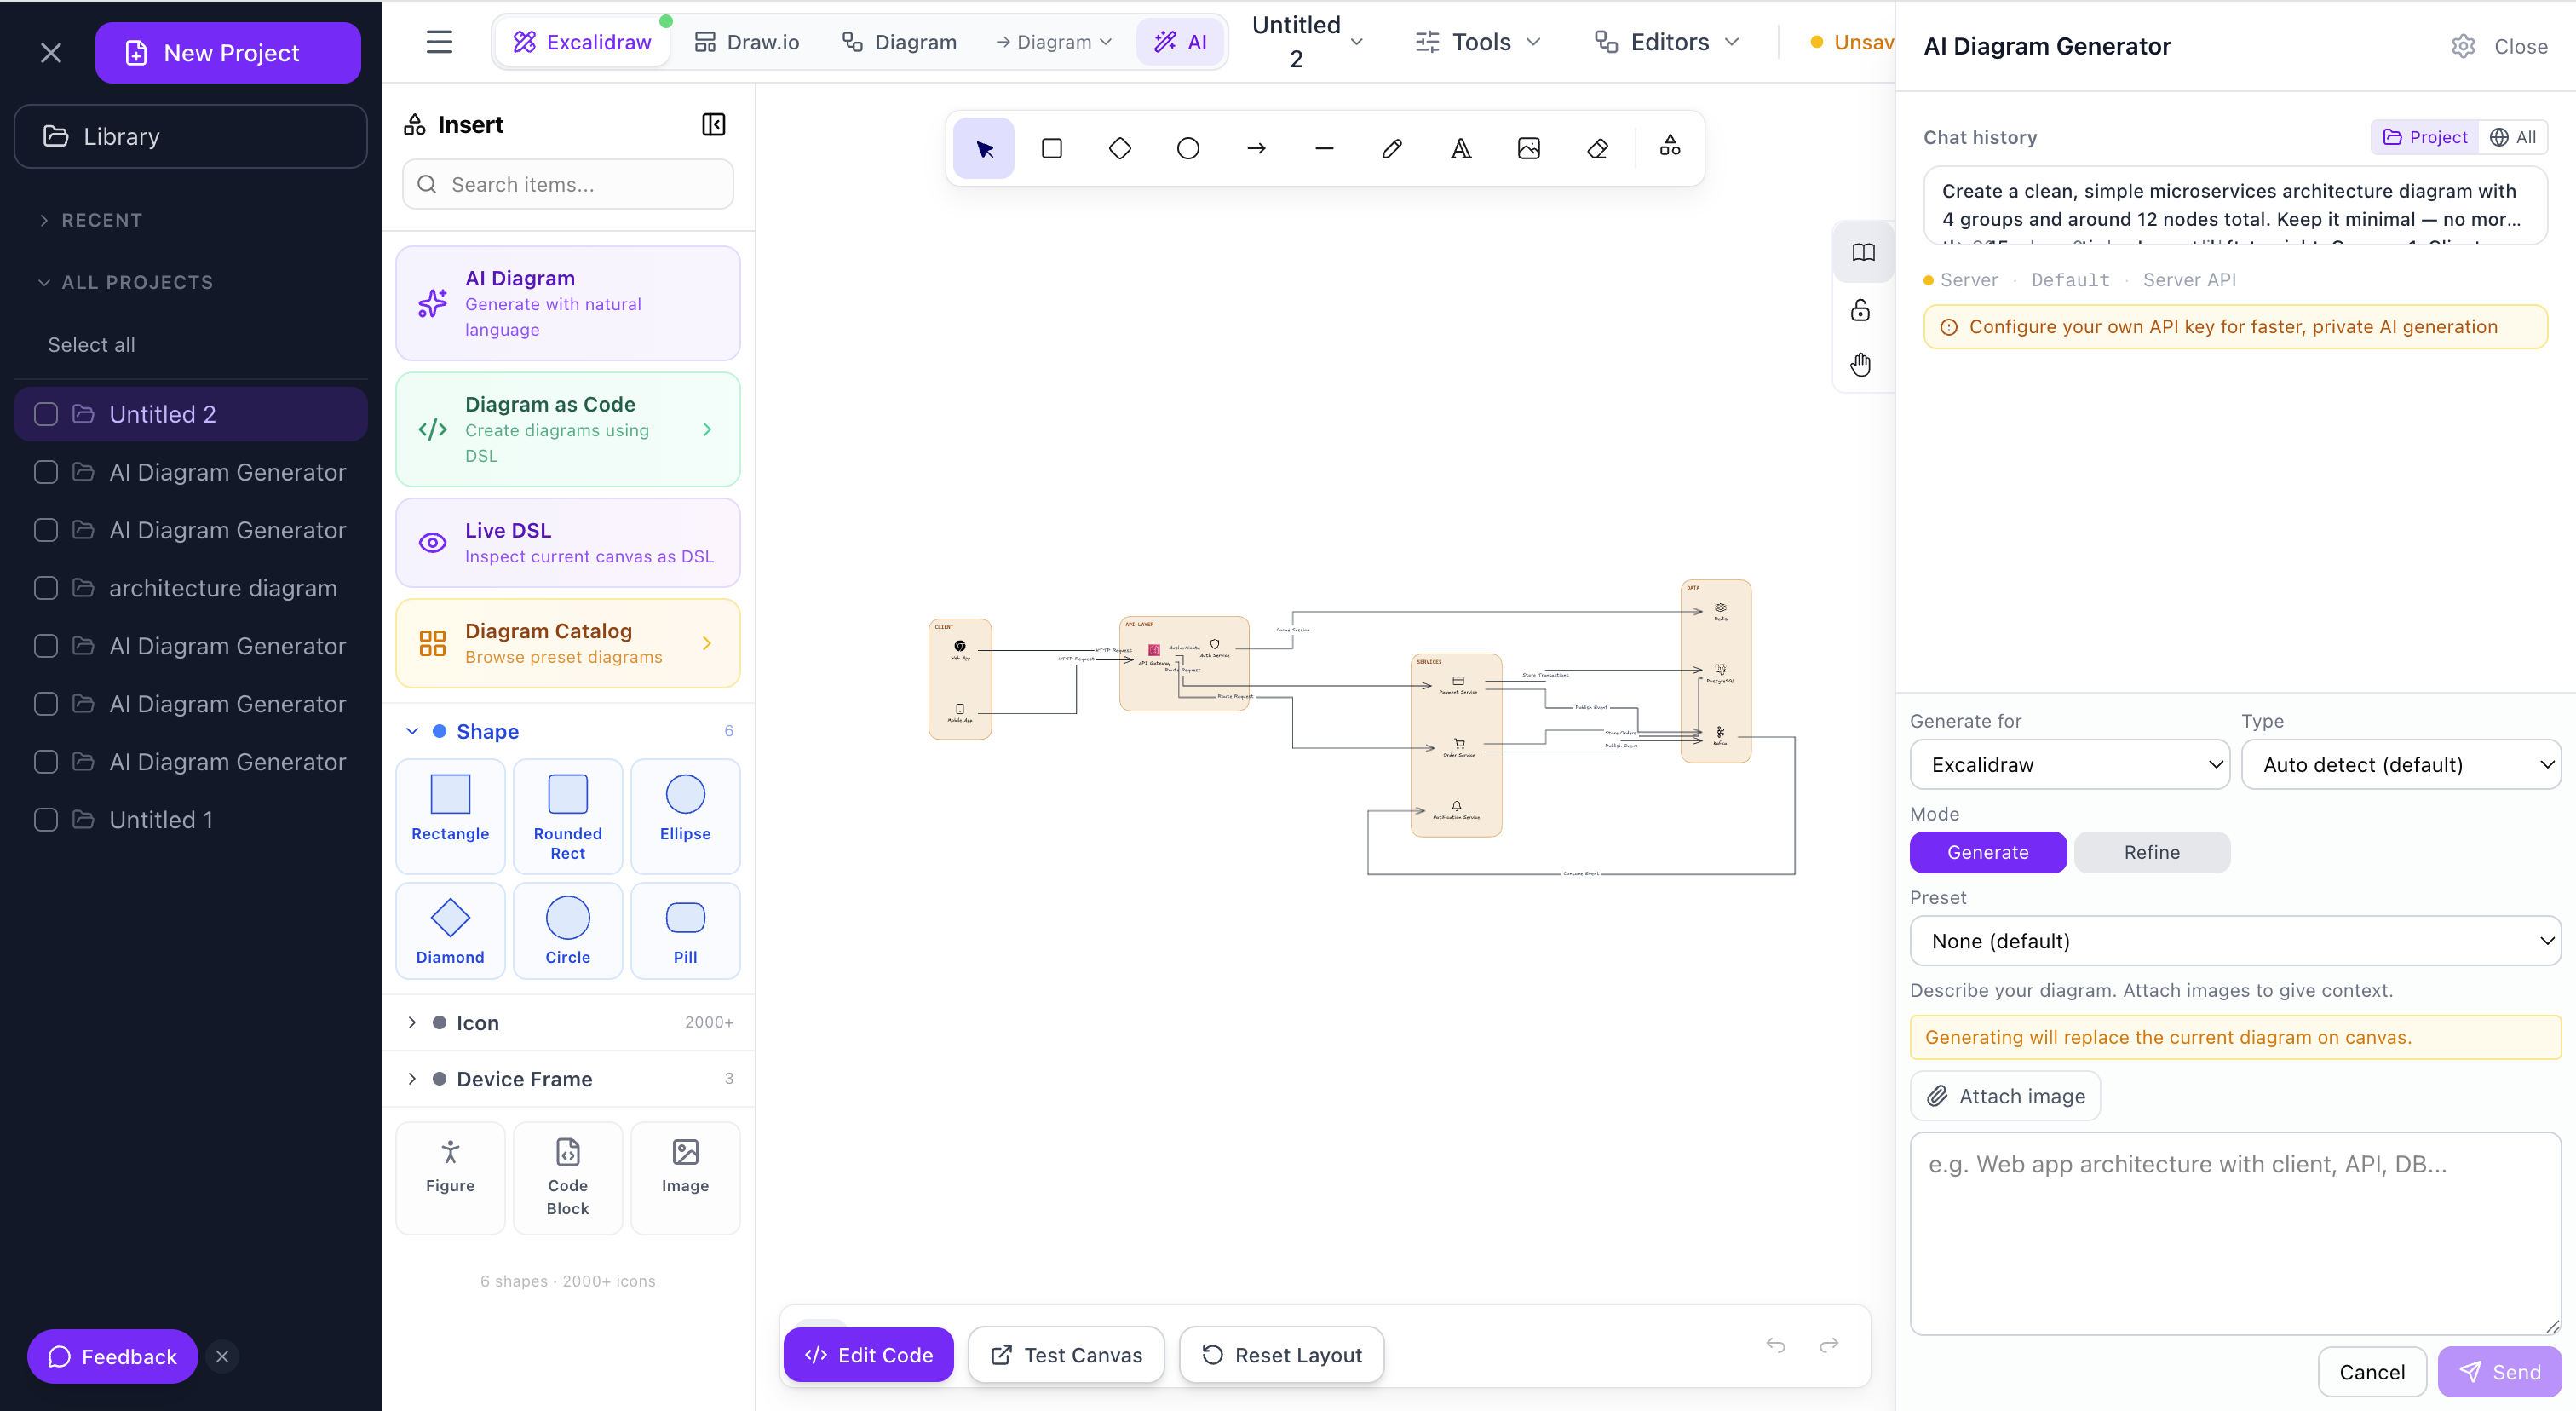Click the Search items input field
The width and height of the screenshot is (2576, 1411).
pos(568,185)
